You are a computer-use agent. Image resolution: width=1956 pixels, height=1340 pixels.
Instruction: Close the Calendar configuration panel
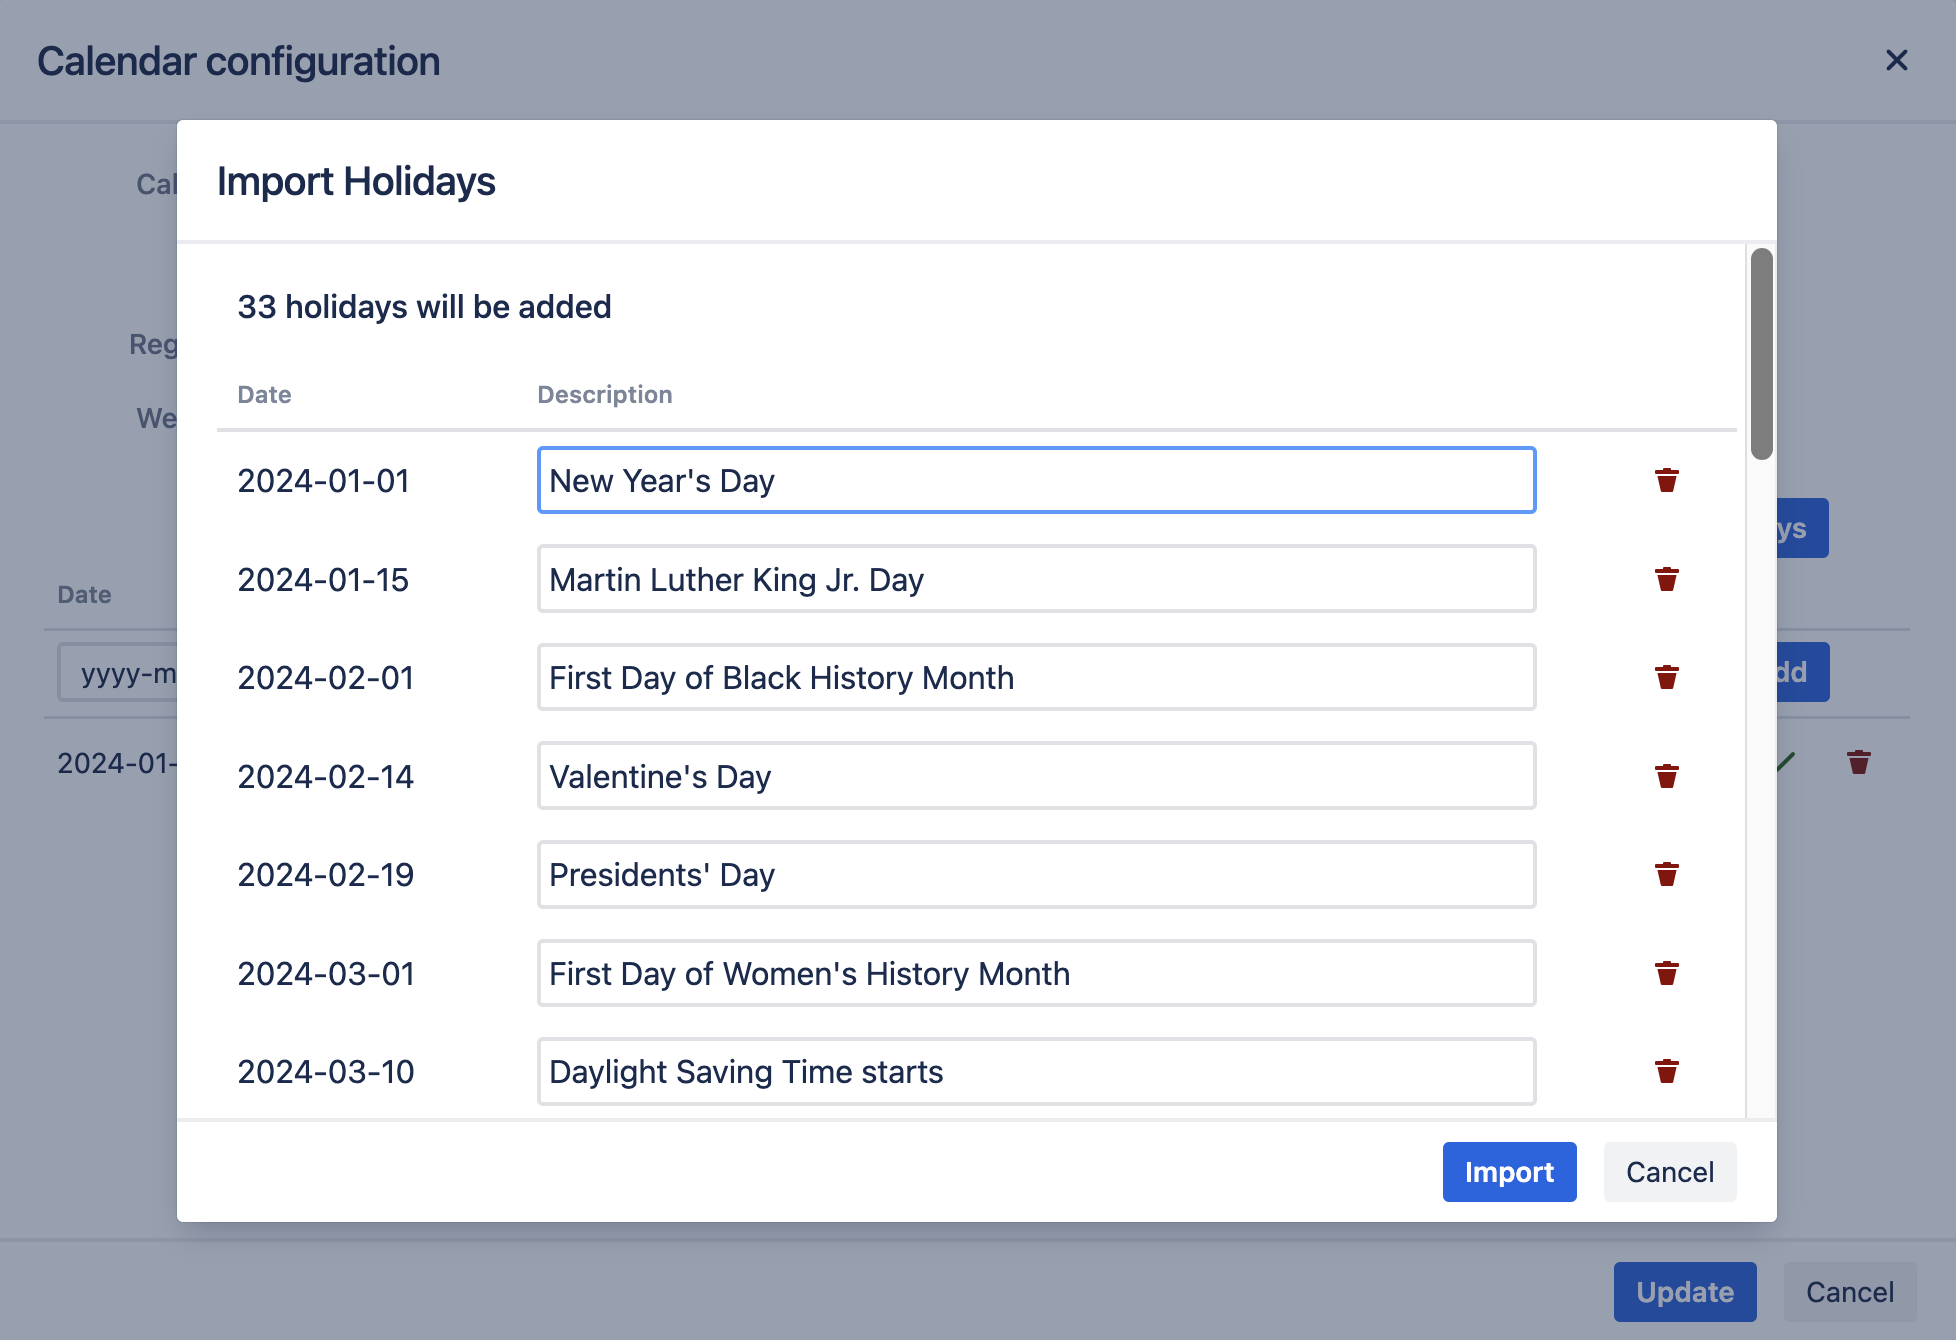click(1896, 61)
